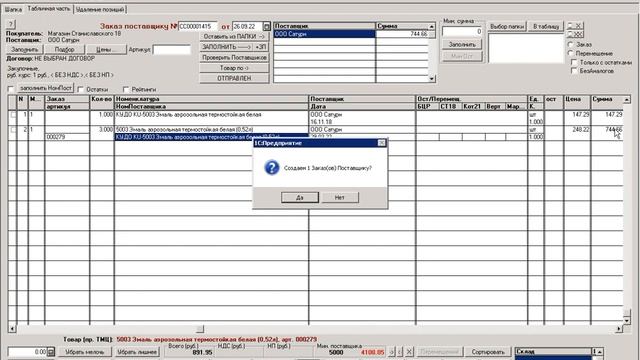The height and width of the screenshot is (360, 640).
Task: Click Заполнить button under Мин. сумма
Action: (x=462, y=44)
